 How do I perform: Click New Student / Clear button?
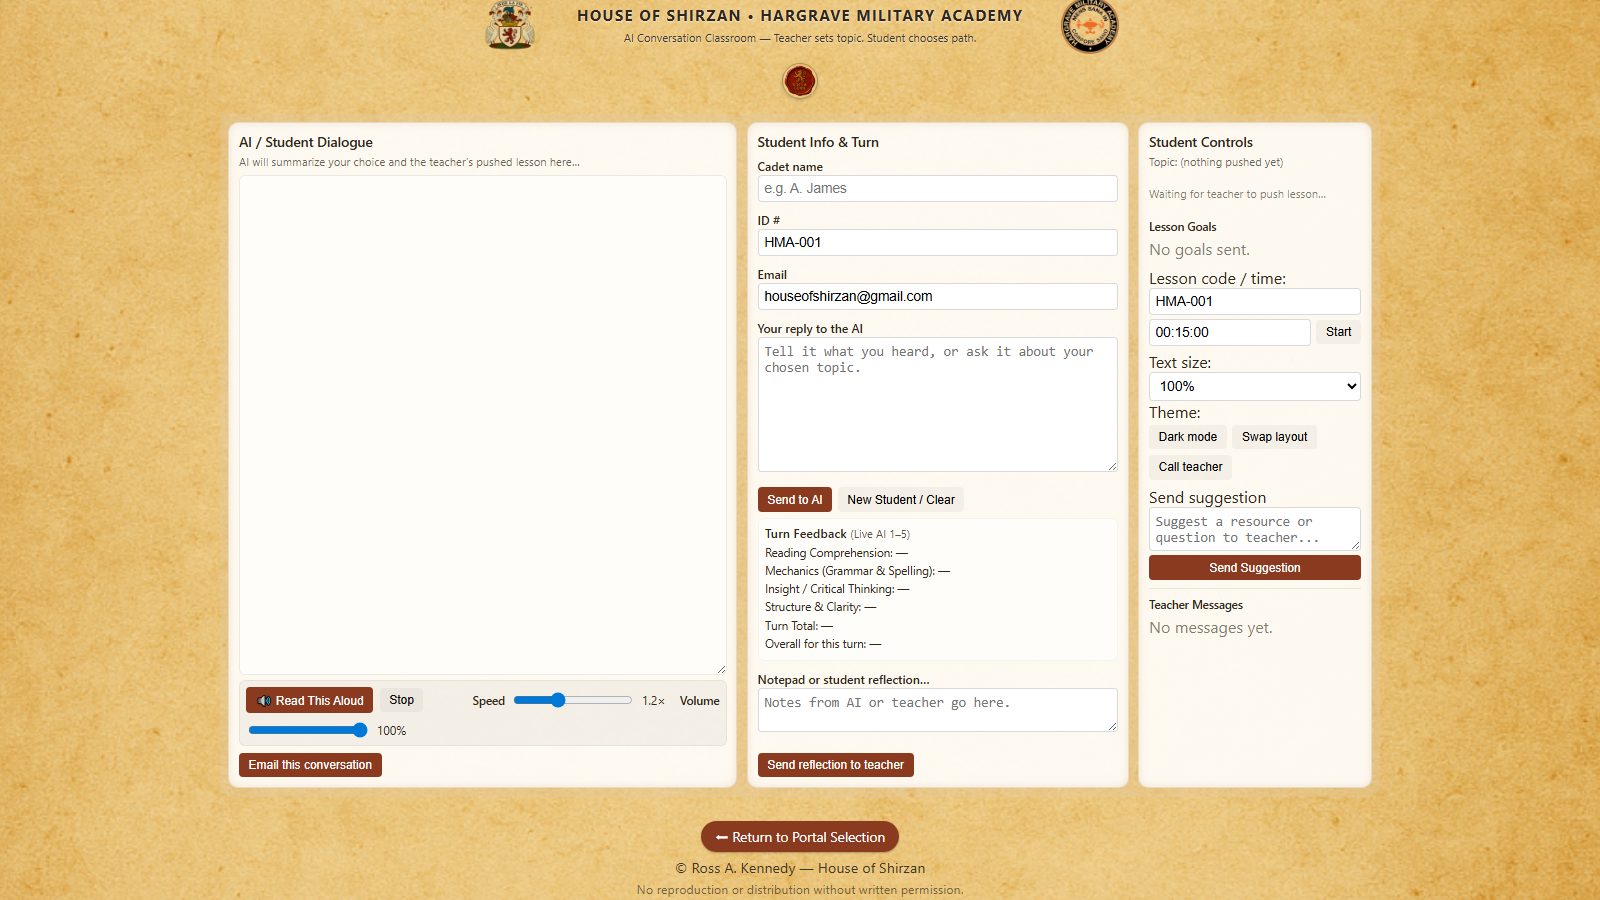coord(900,500)
